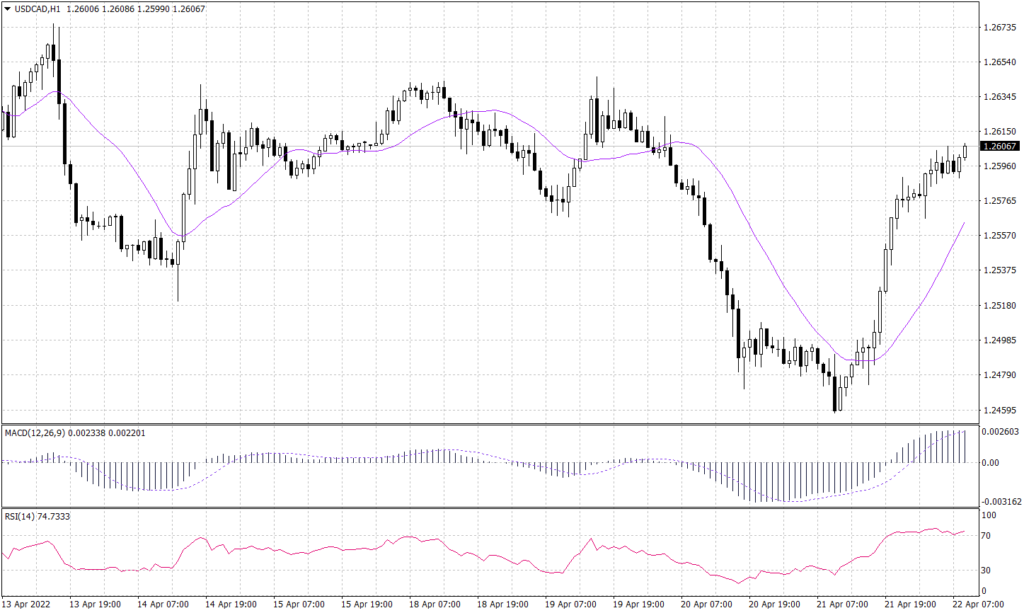Click the MACD value 0.002338

[x=86, y=433]
